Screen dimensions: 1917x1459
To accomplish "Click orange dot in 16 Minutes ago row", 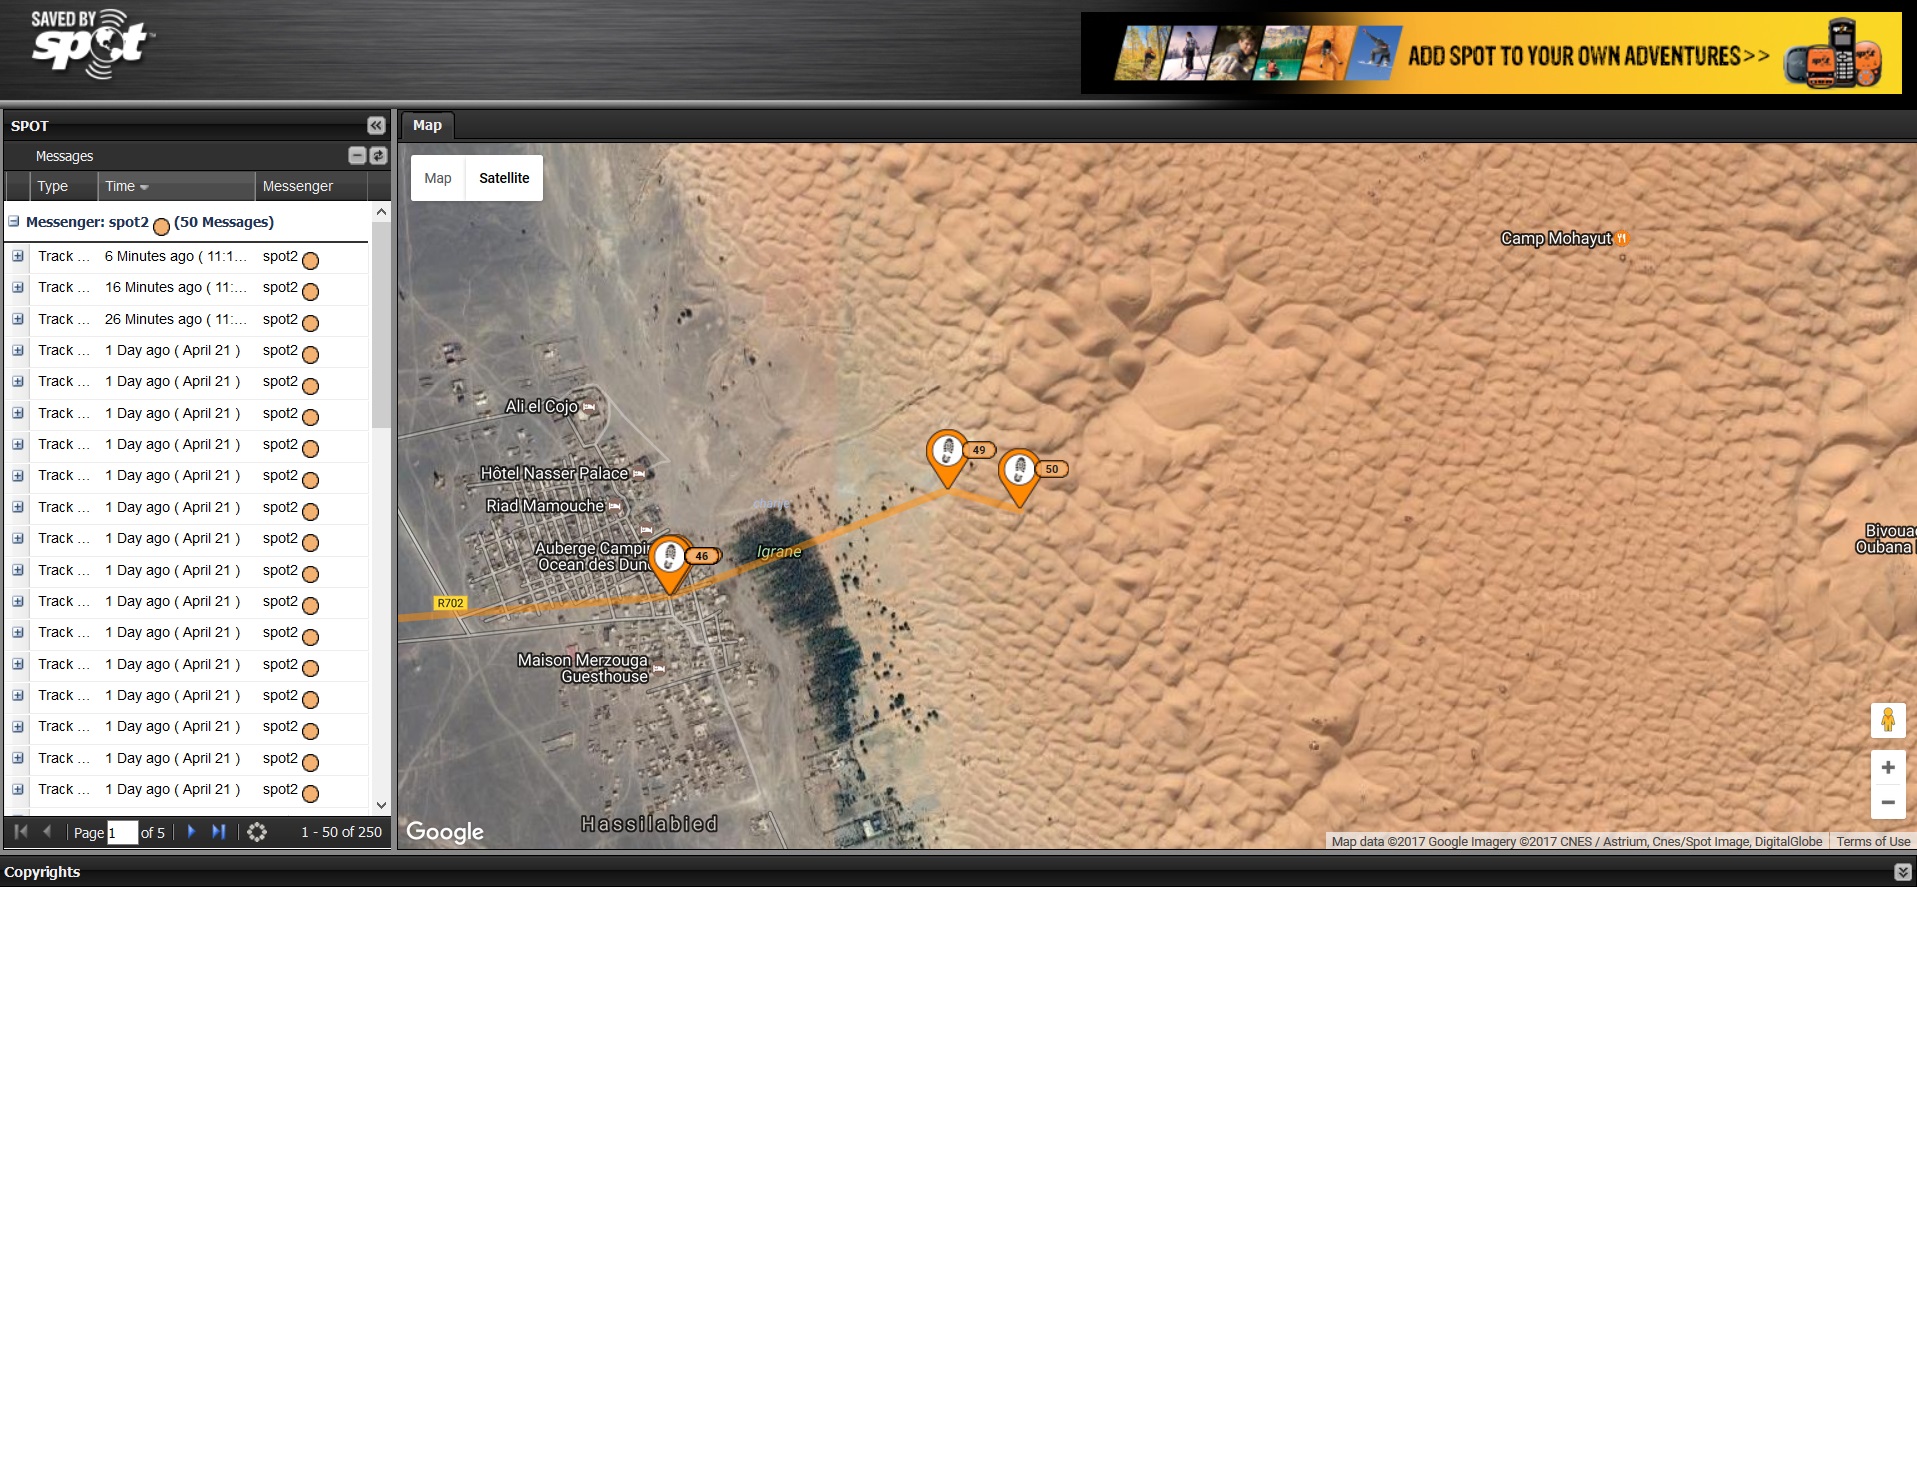I will point(311,292).
